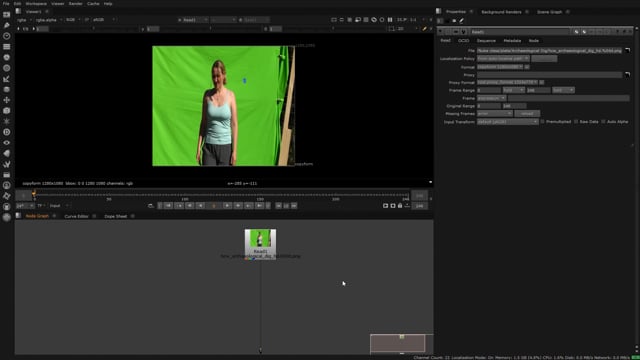Toggle the Premultiplied checkbox
The height and width of the screenshot is (360, 640).
[542, 122]
